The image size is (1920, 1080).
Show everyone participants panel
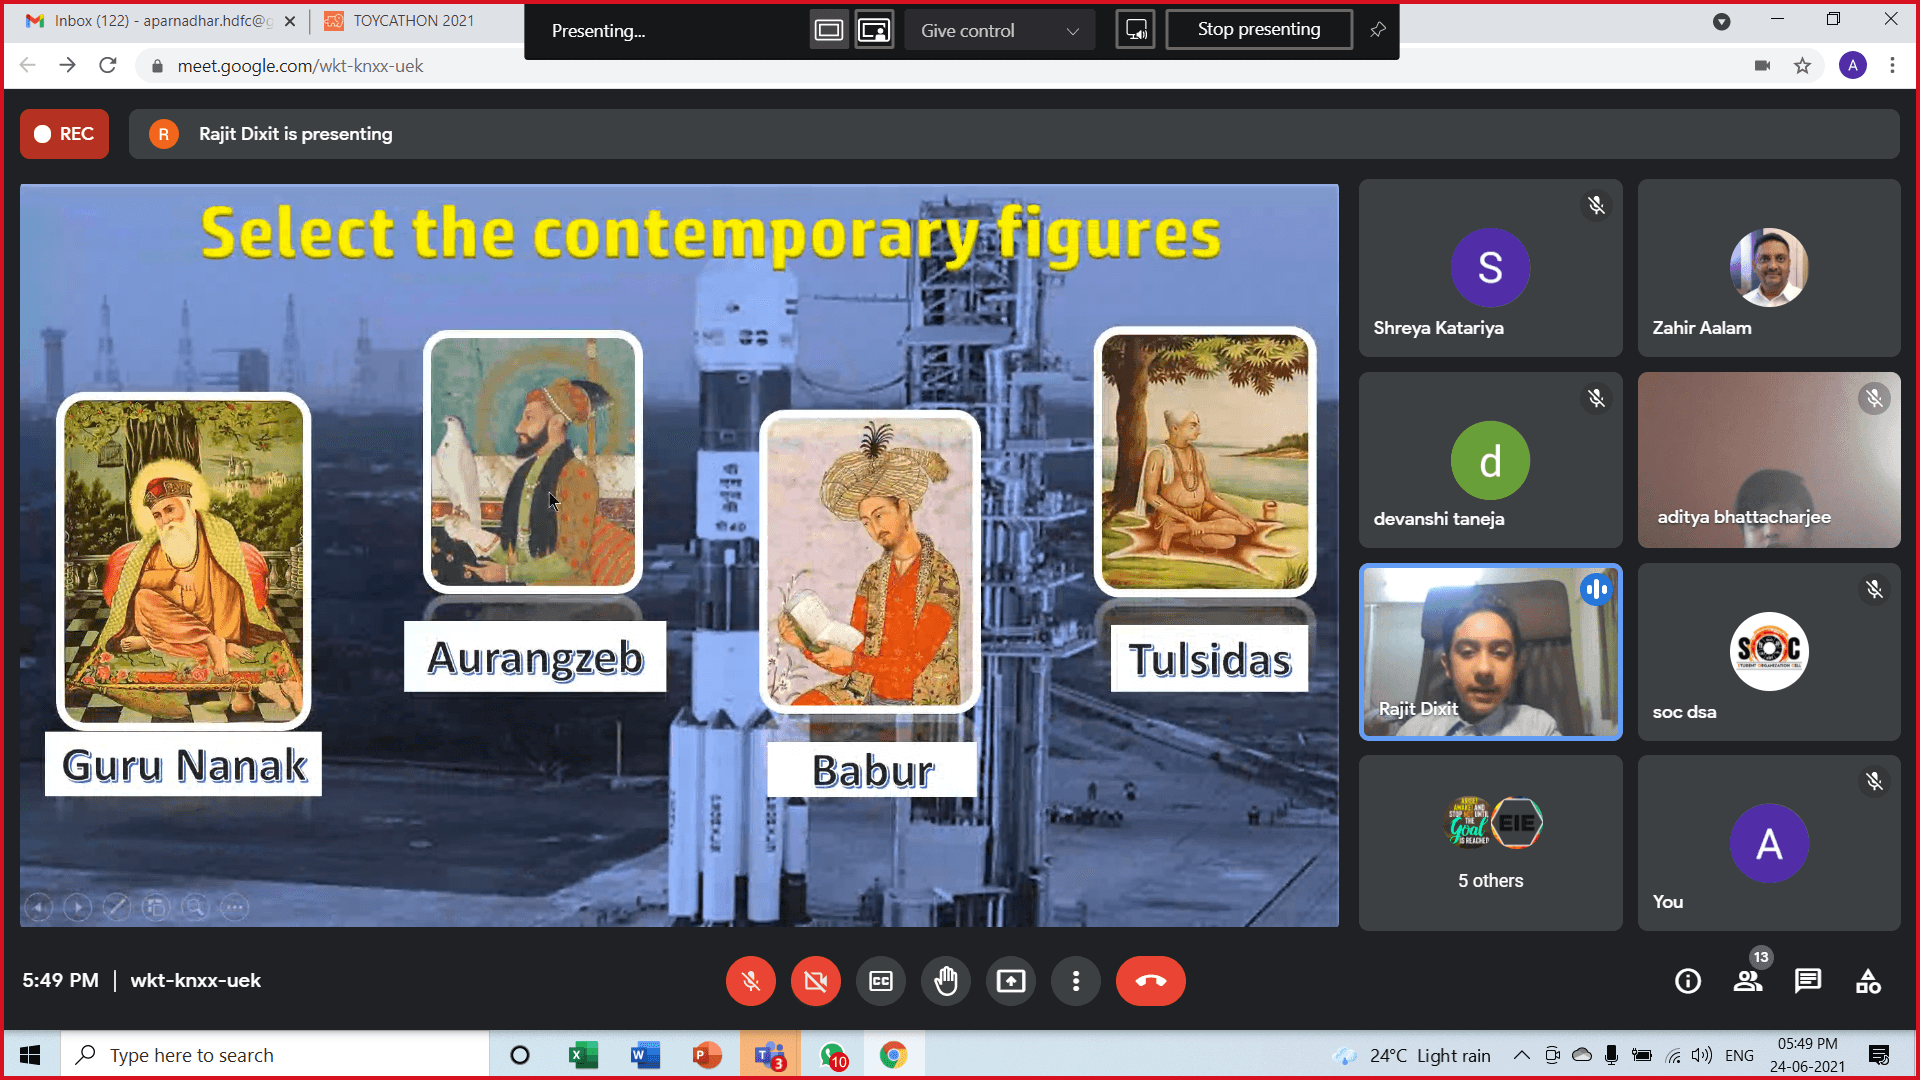pyautogui.click(x=1748, y=981)
